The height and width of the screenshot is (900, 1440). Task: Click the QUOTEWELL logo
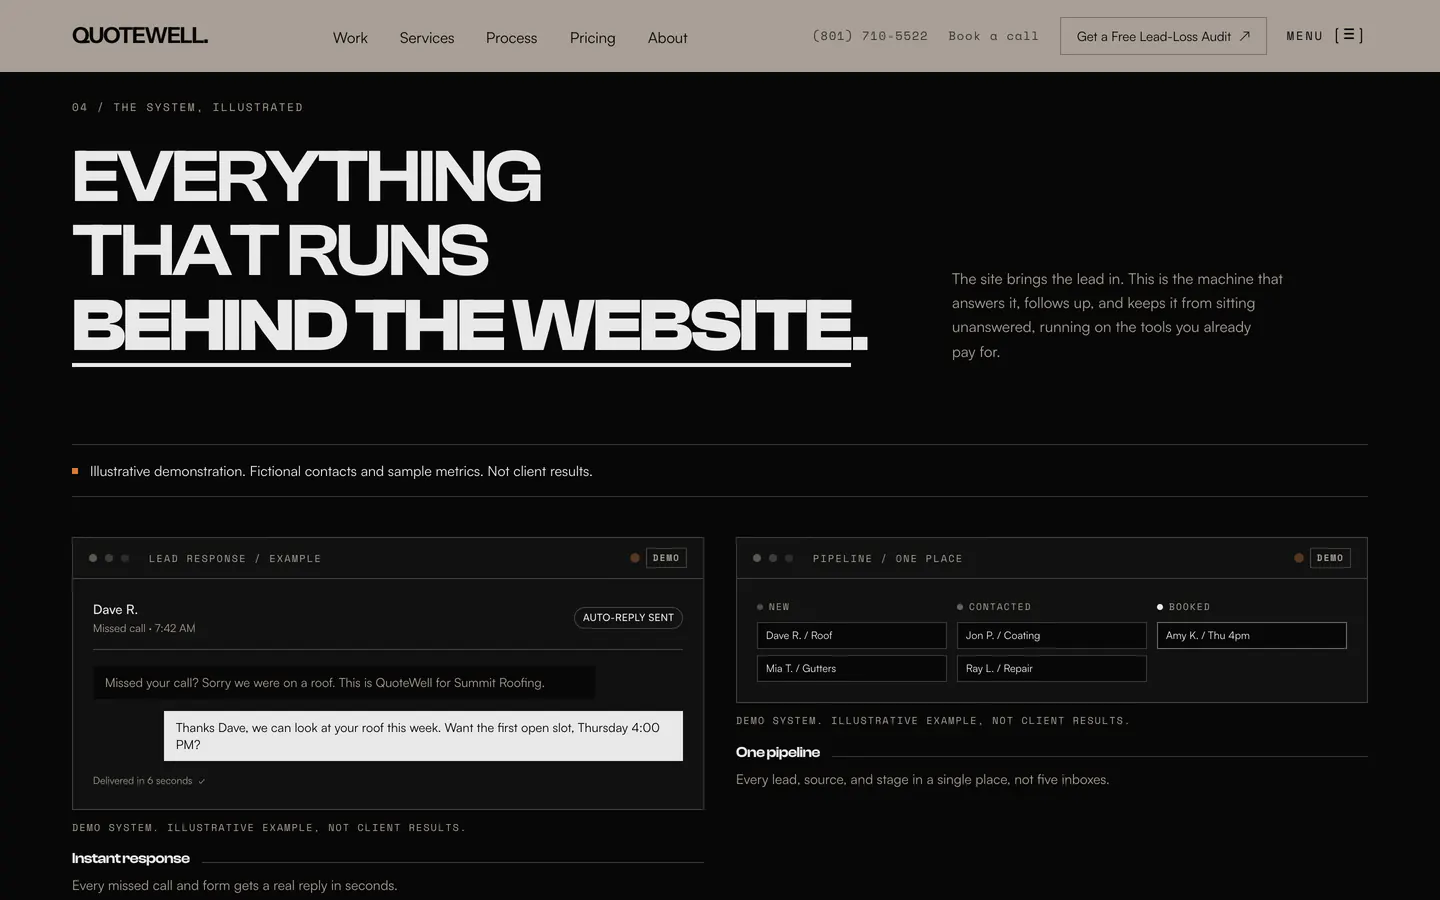coord(140,36)
